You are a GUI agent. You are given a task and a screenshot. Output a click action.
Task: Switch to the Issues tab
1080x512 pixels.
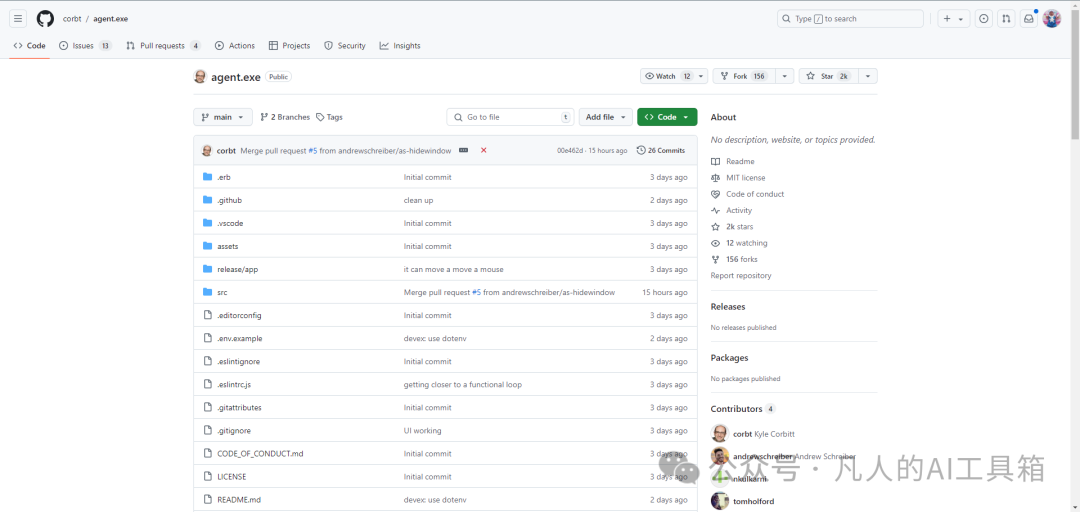[x=85, y=45]
